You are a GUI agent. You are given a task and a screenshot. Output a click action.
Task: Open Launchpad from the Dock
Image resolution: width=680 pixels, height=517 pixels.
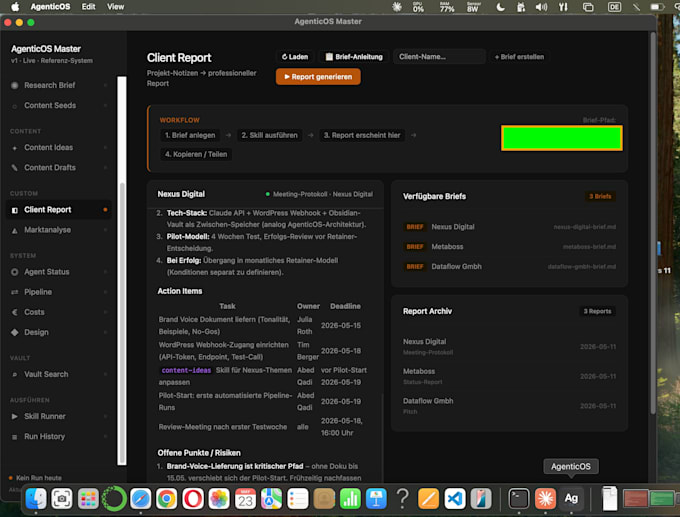coord(88,498)
